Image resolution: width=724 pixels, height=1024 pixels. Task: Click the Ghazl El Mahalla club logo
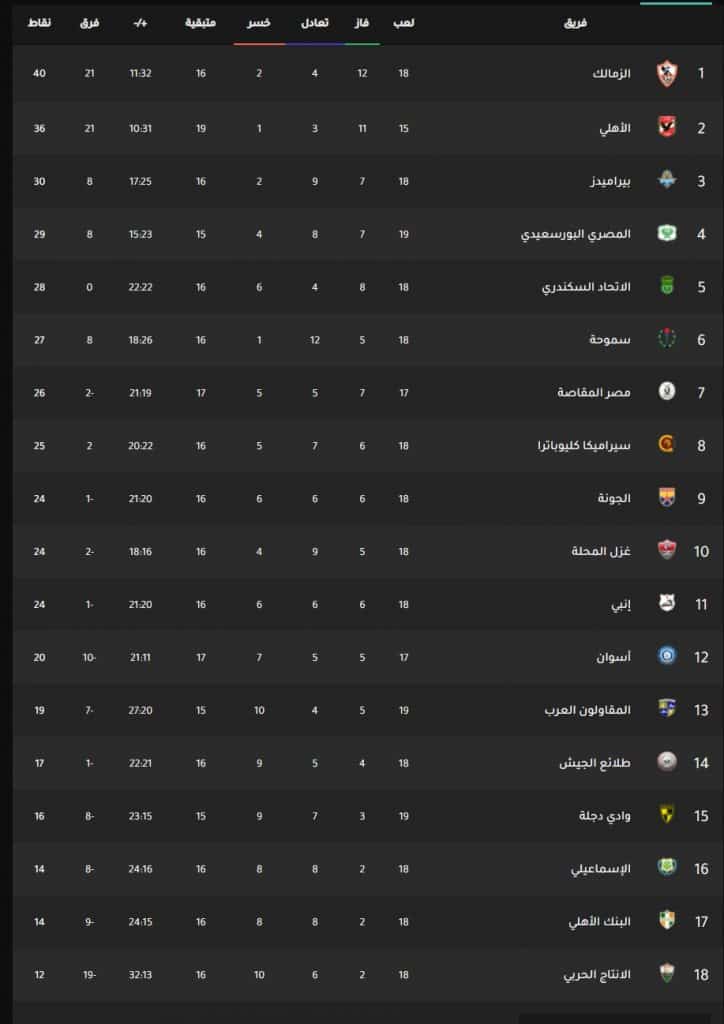click(667, 551)
